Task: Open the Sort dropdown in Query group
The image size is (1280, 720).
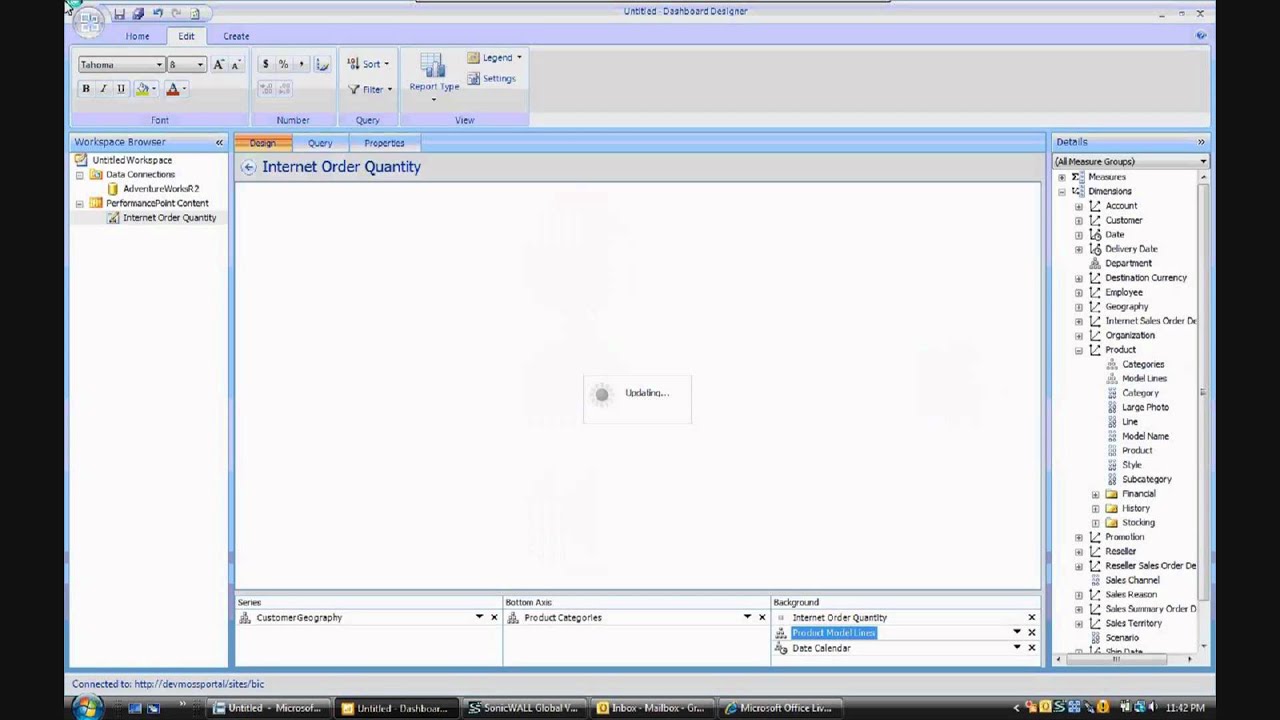Action: click(x=368, y=64)
